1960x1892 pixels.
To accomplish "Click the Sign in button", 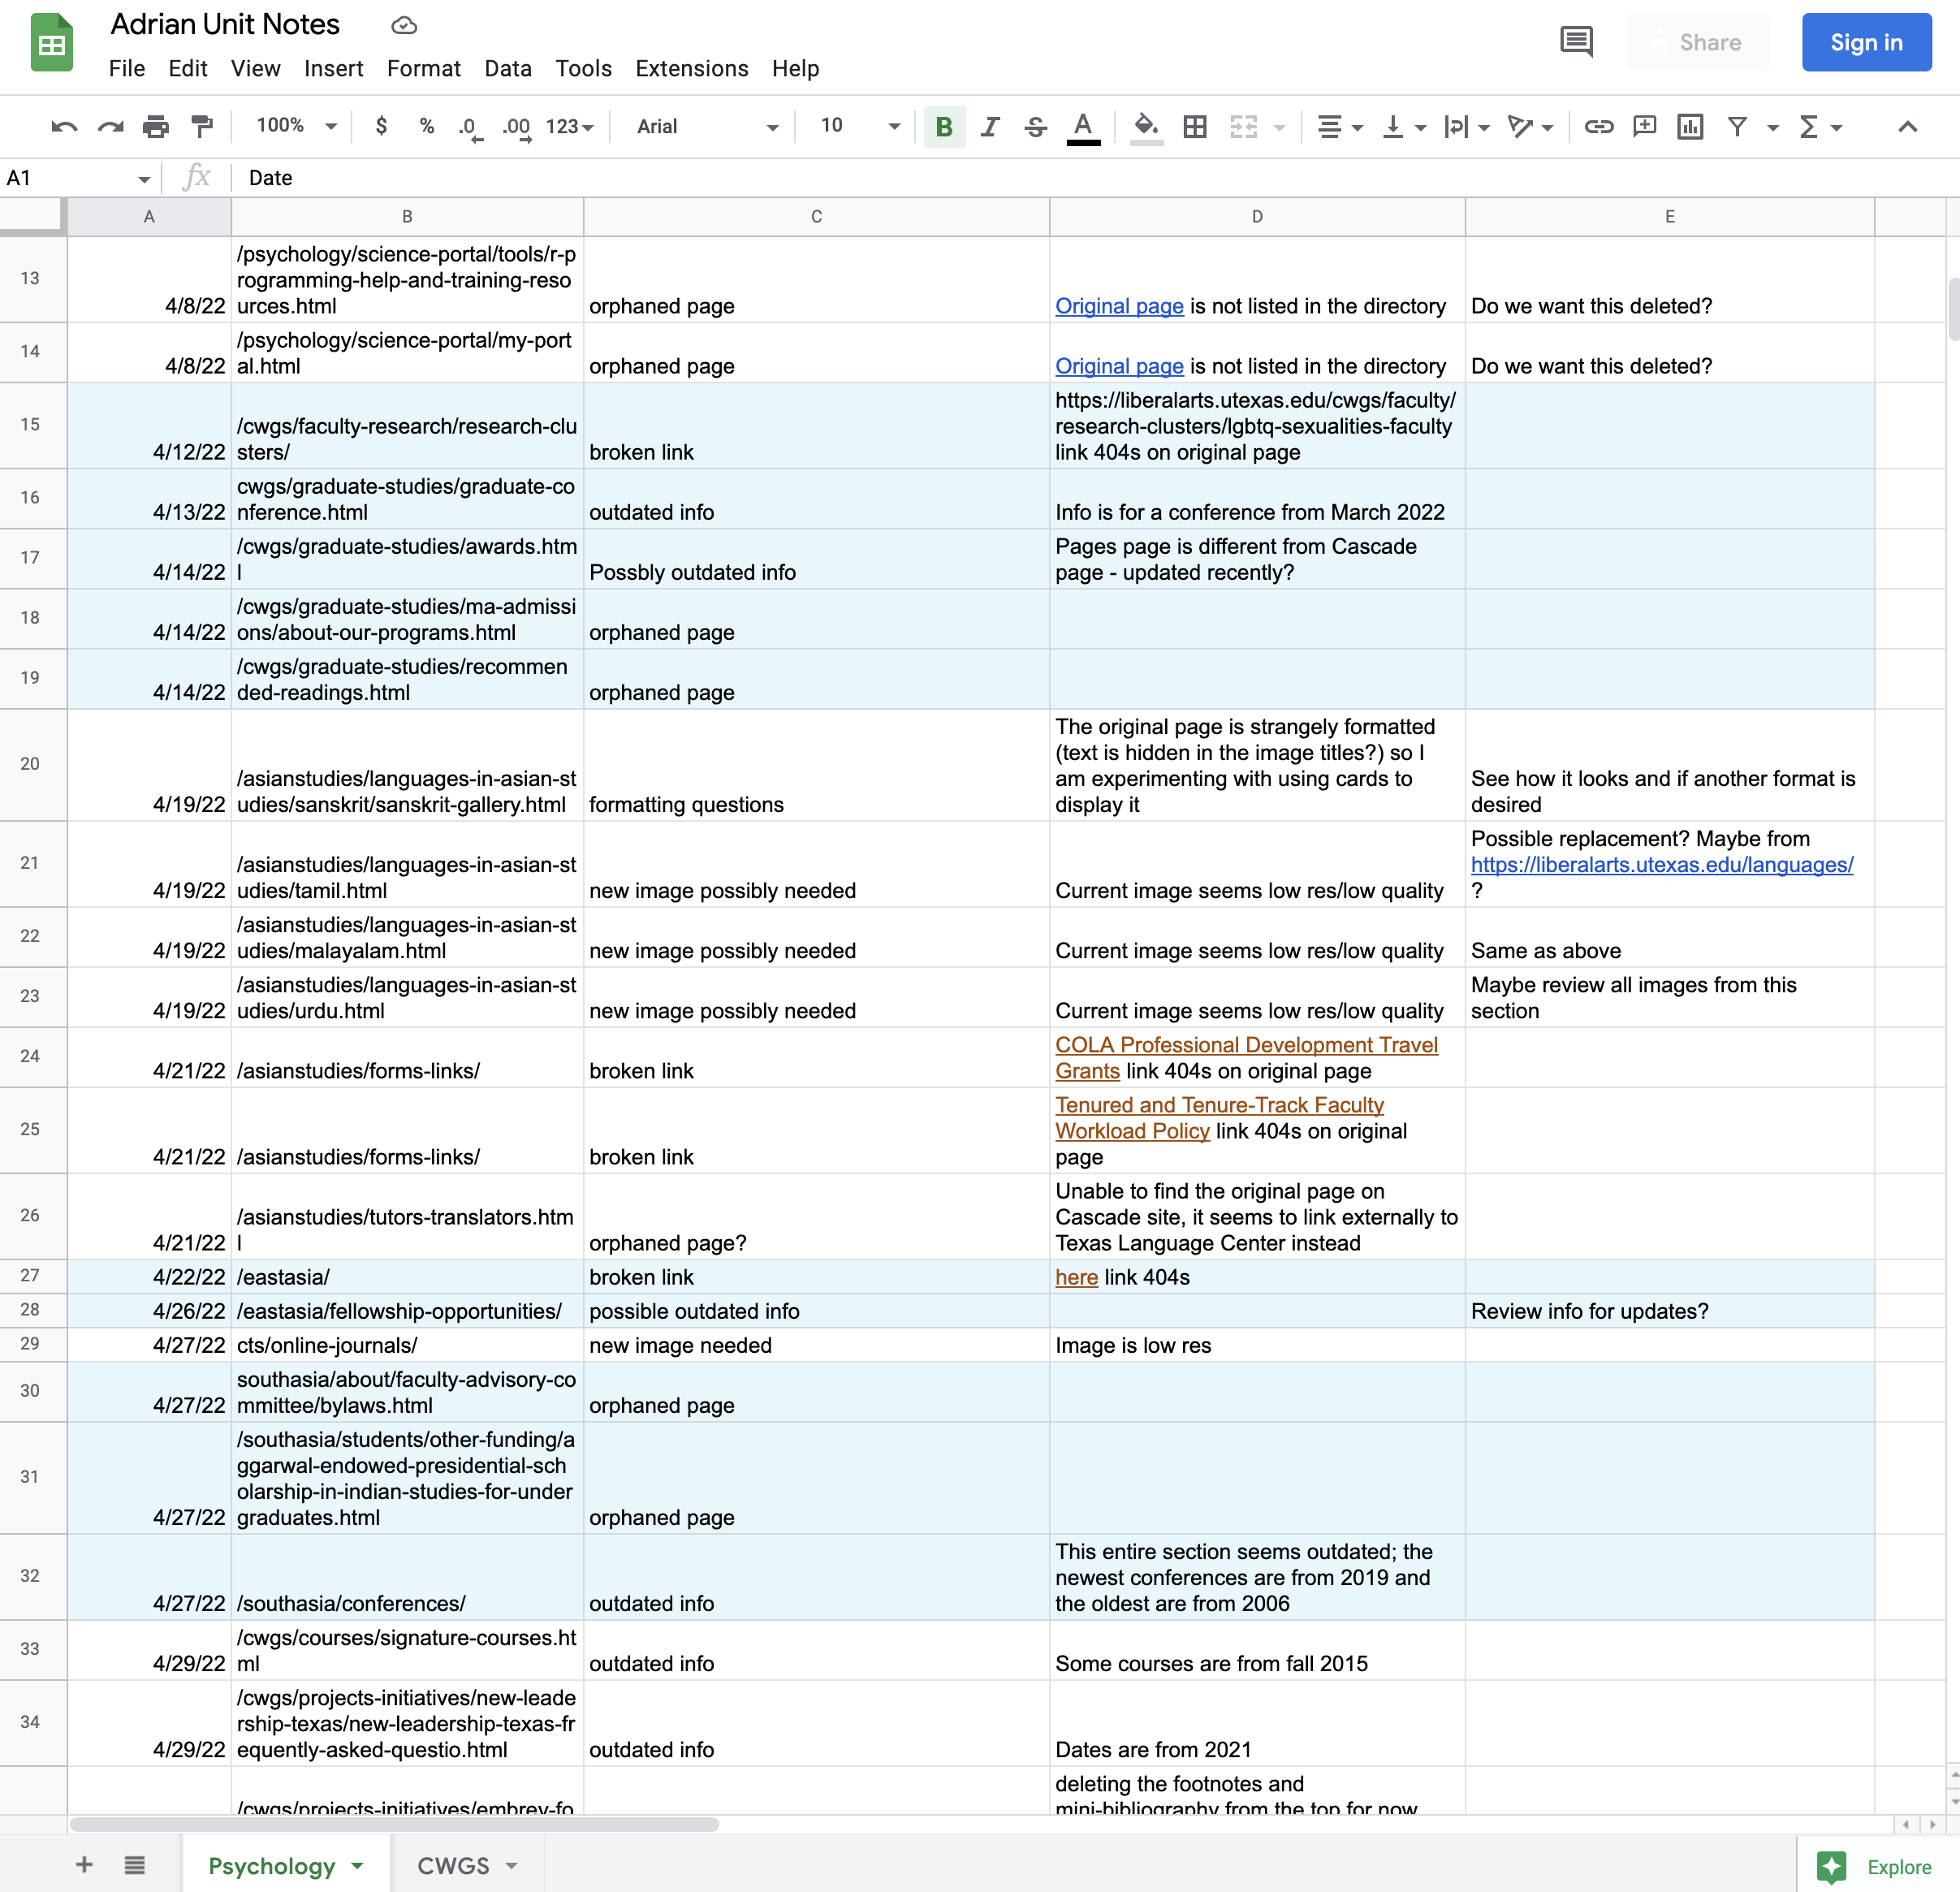I will pos(1866,42).
